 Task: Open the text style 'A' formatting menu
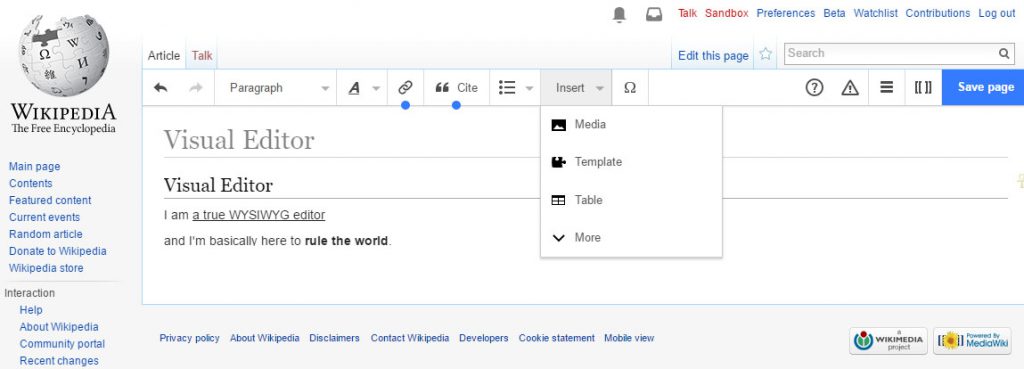[354, 88]
